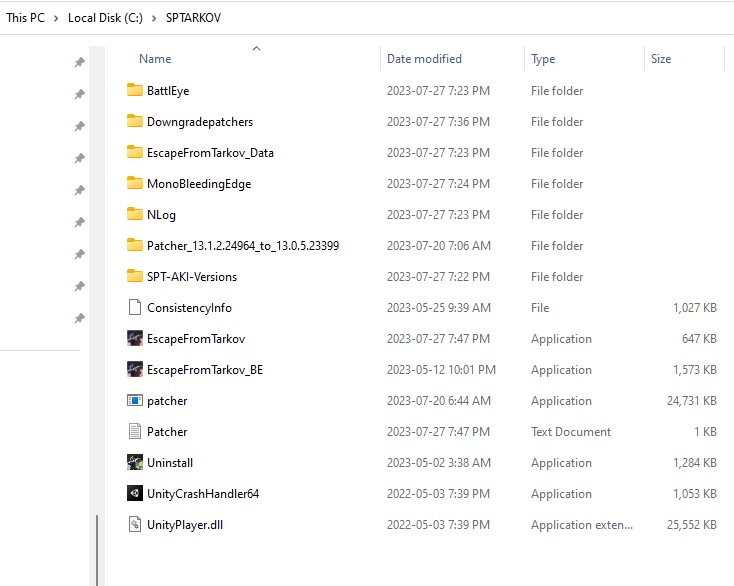Select the NLog folder name
The image size is (734, 586).
pos(161,215)
